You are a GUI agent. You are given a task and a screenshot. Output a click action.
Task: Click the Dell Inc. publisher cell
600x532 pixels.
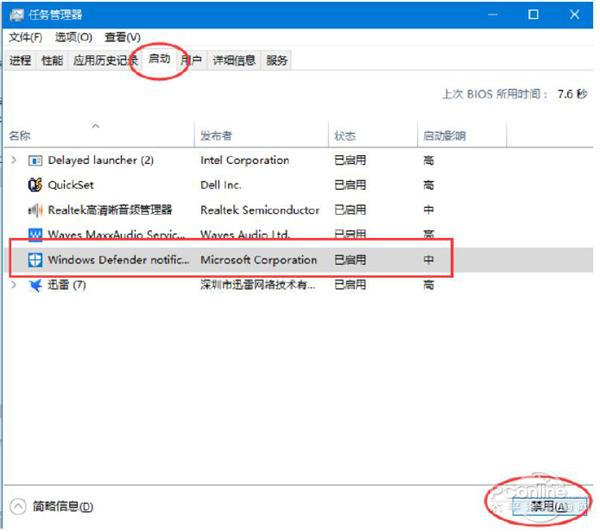pos(221,185)
